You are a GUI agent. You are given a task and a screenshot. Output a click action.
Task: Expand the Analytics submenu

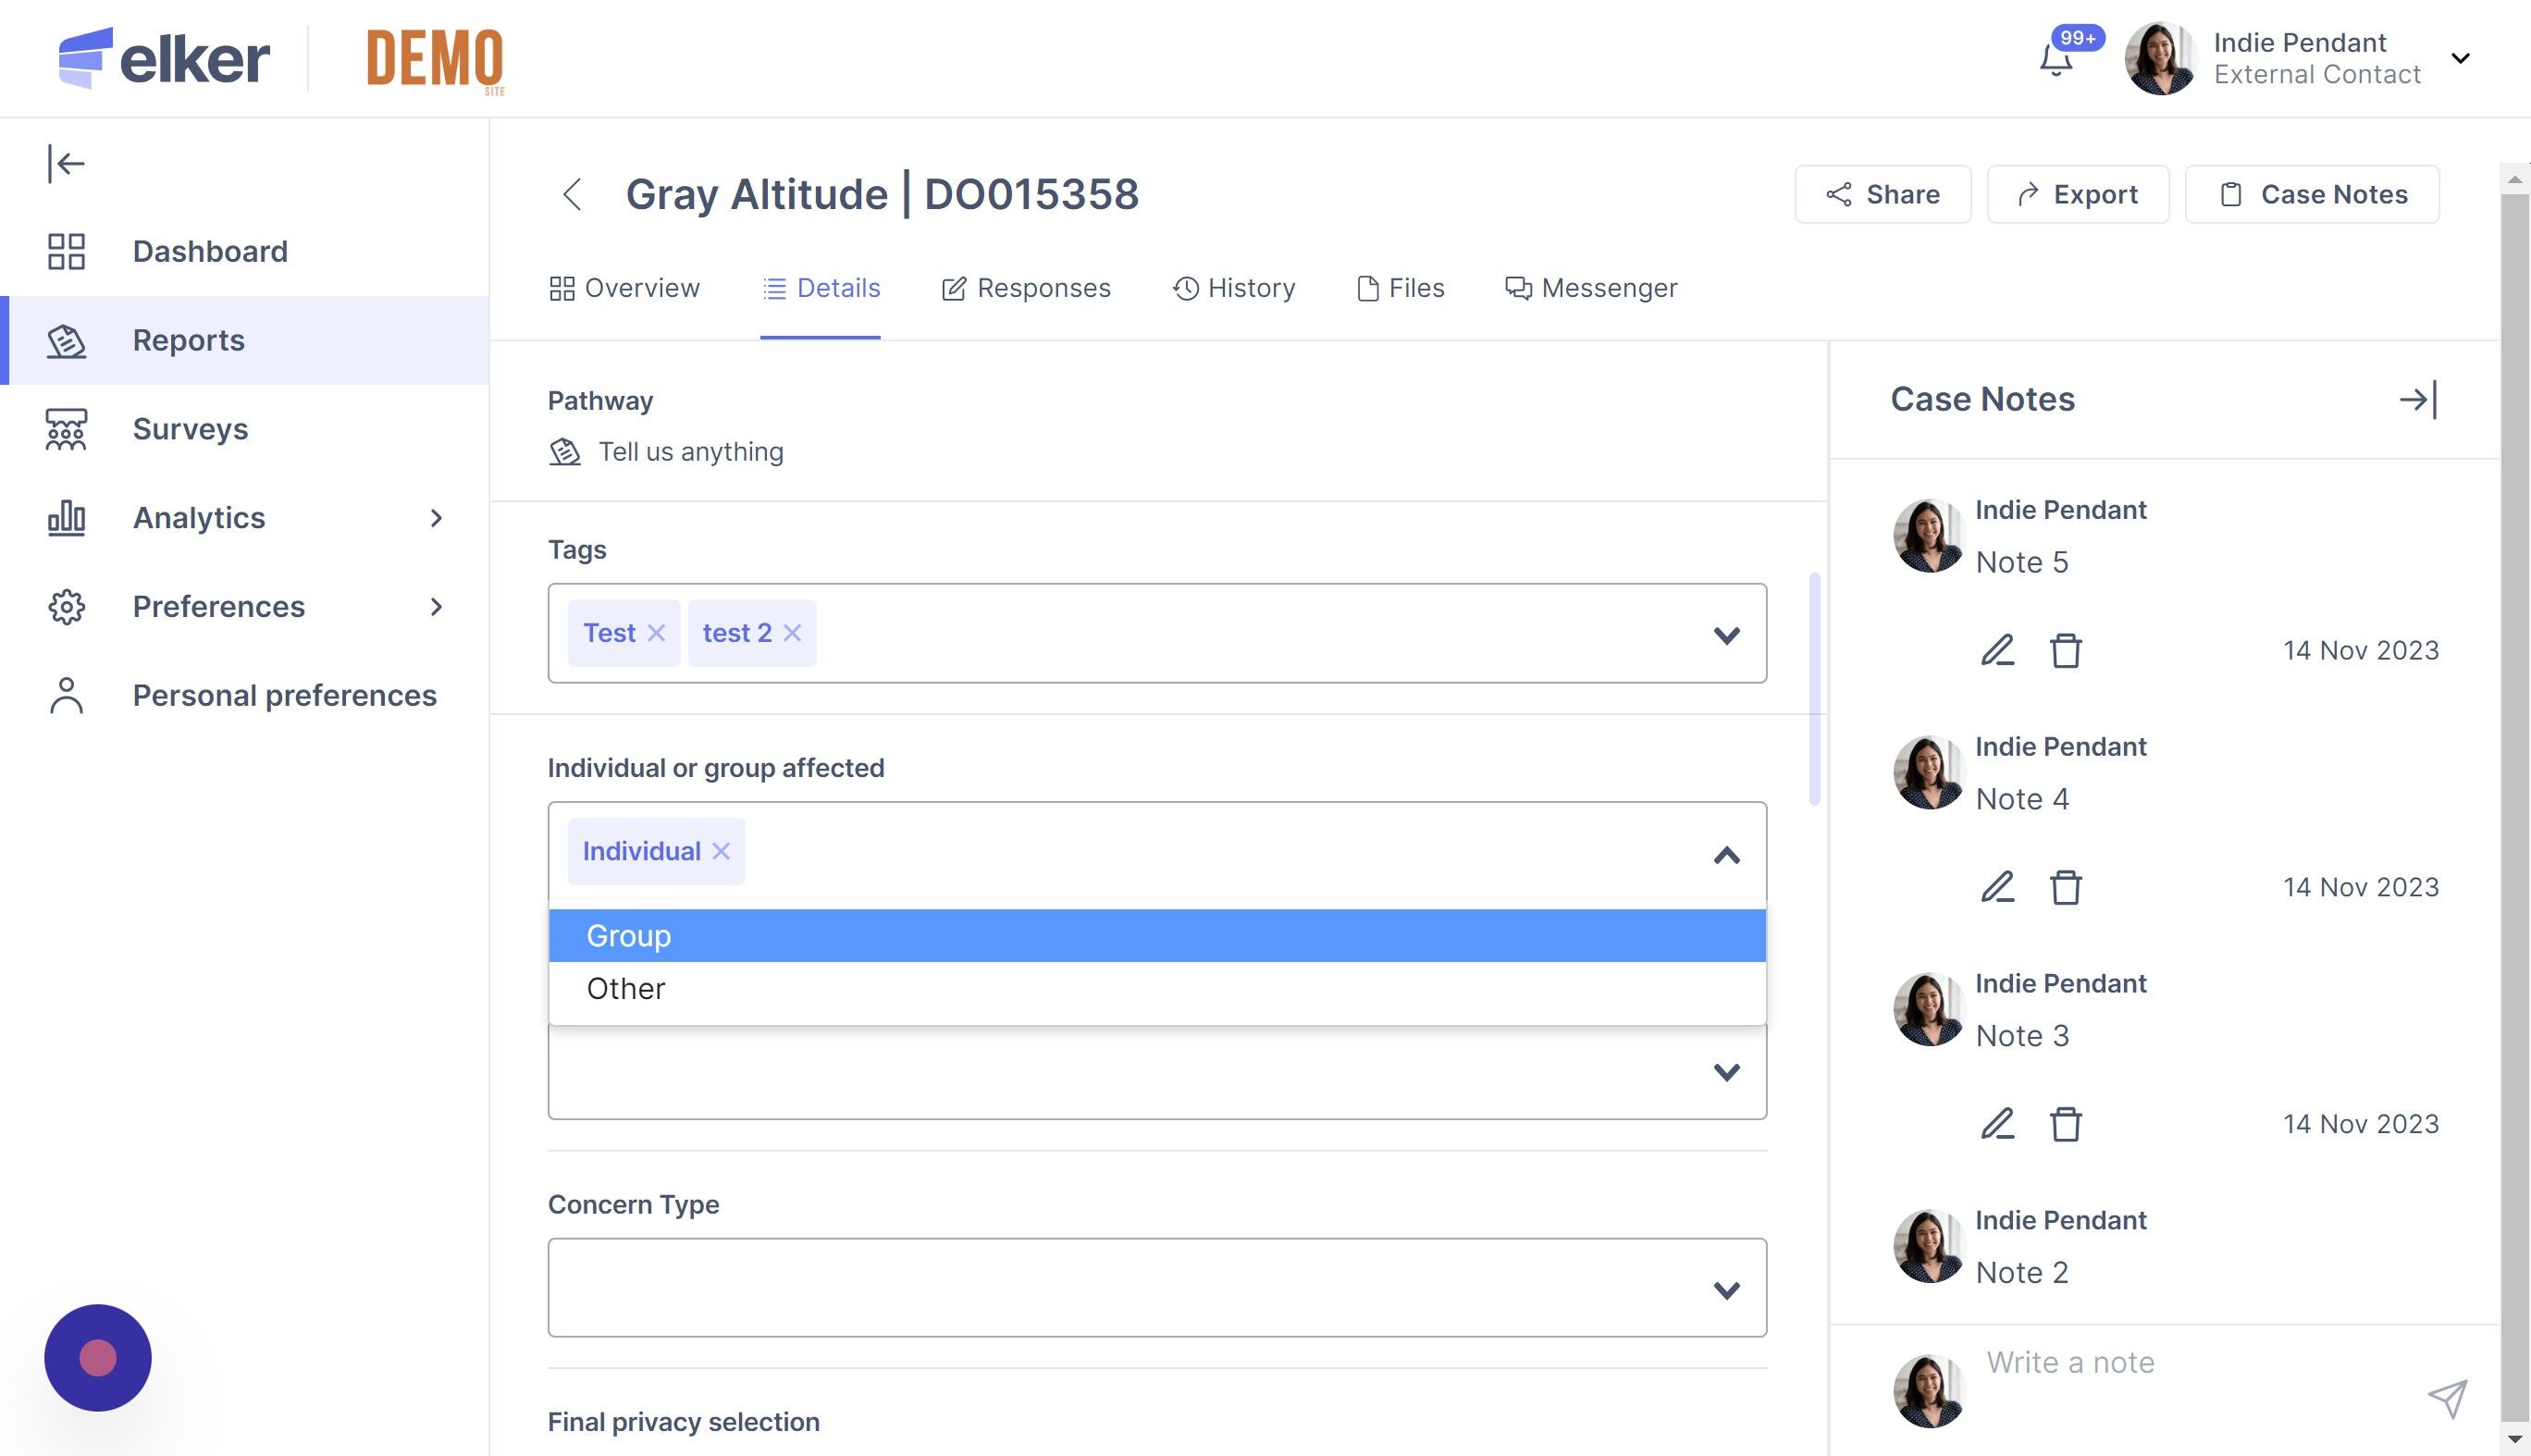pyautogui.click(x=436, y=518)
